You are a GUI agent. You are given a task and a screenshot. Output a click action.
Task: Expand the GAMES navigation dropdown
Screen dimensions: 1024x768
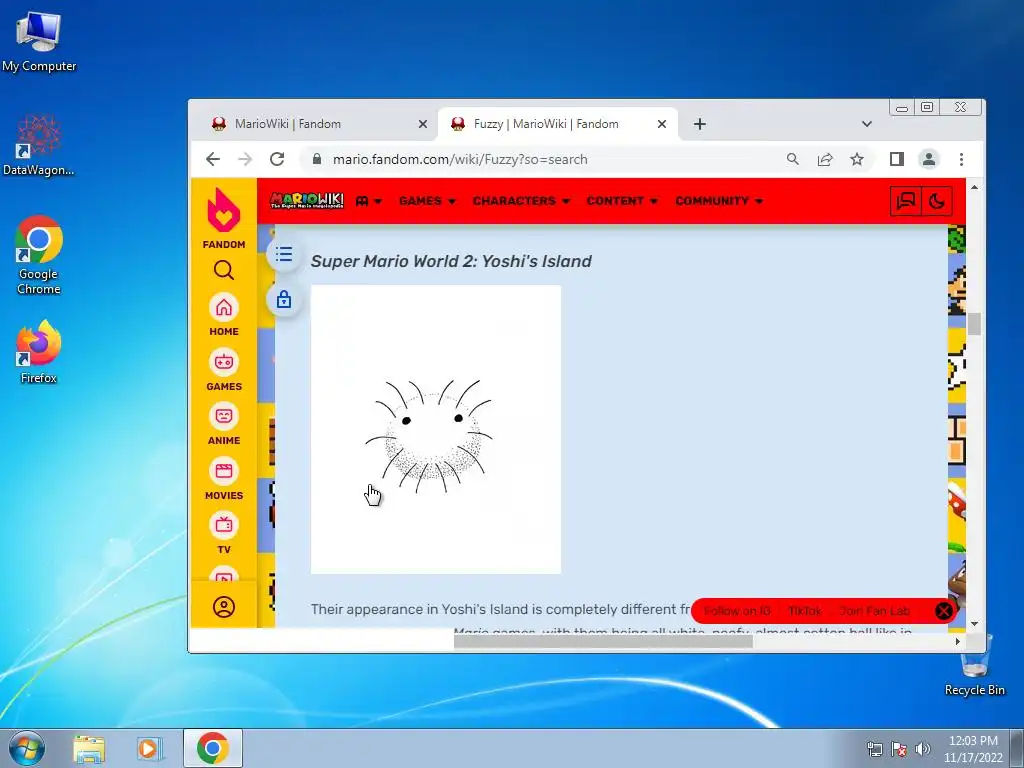(x=427, y=201)
